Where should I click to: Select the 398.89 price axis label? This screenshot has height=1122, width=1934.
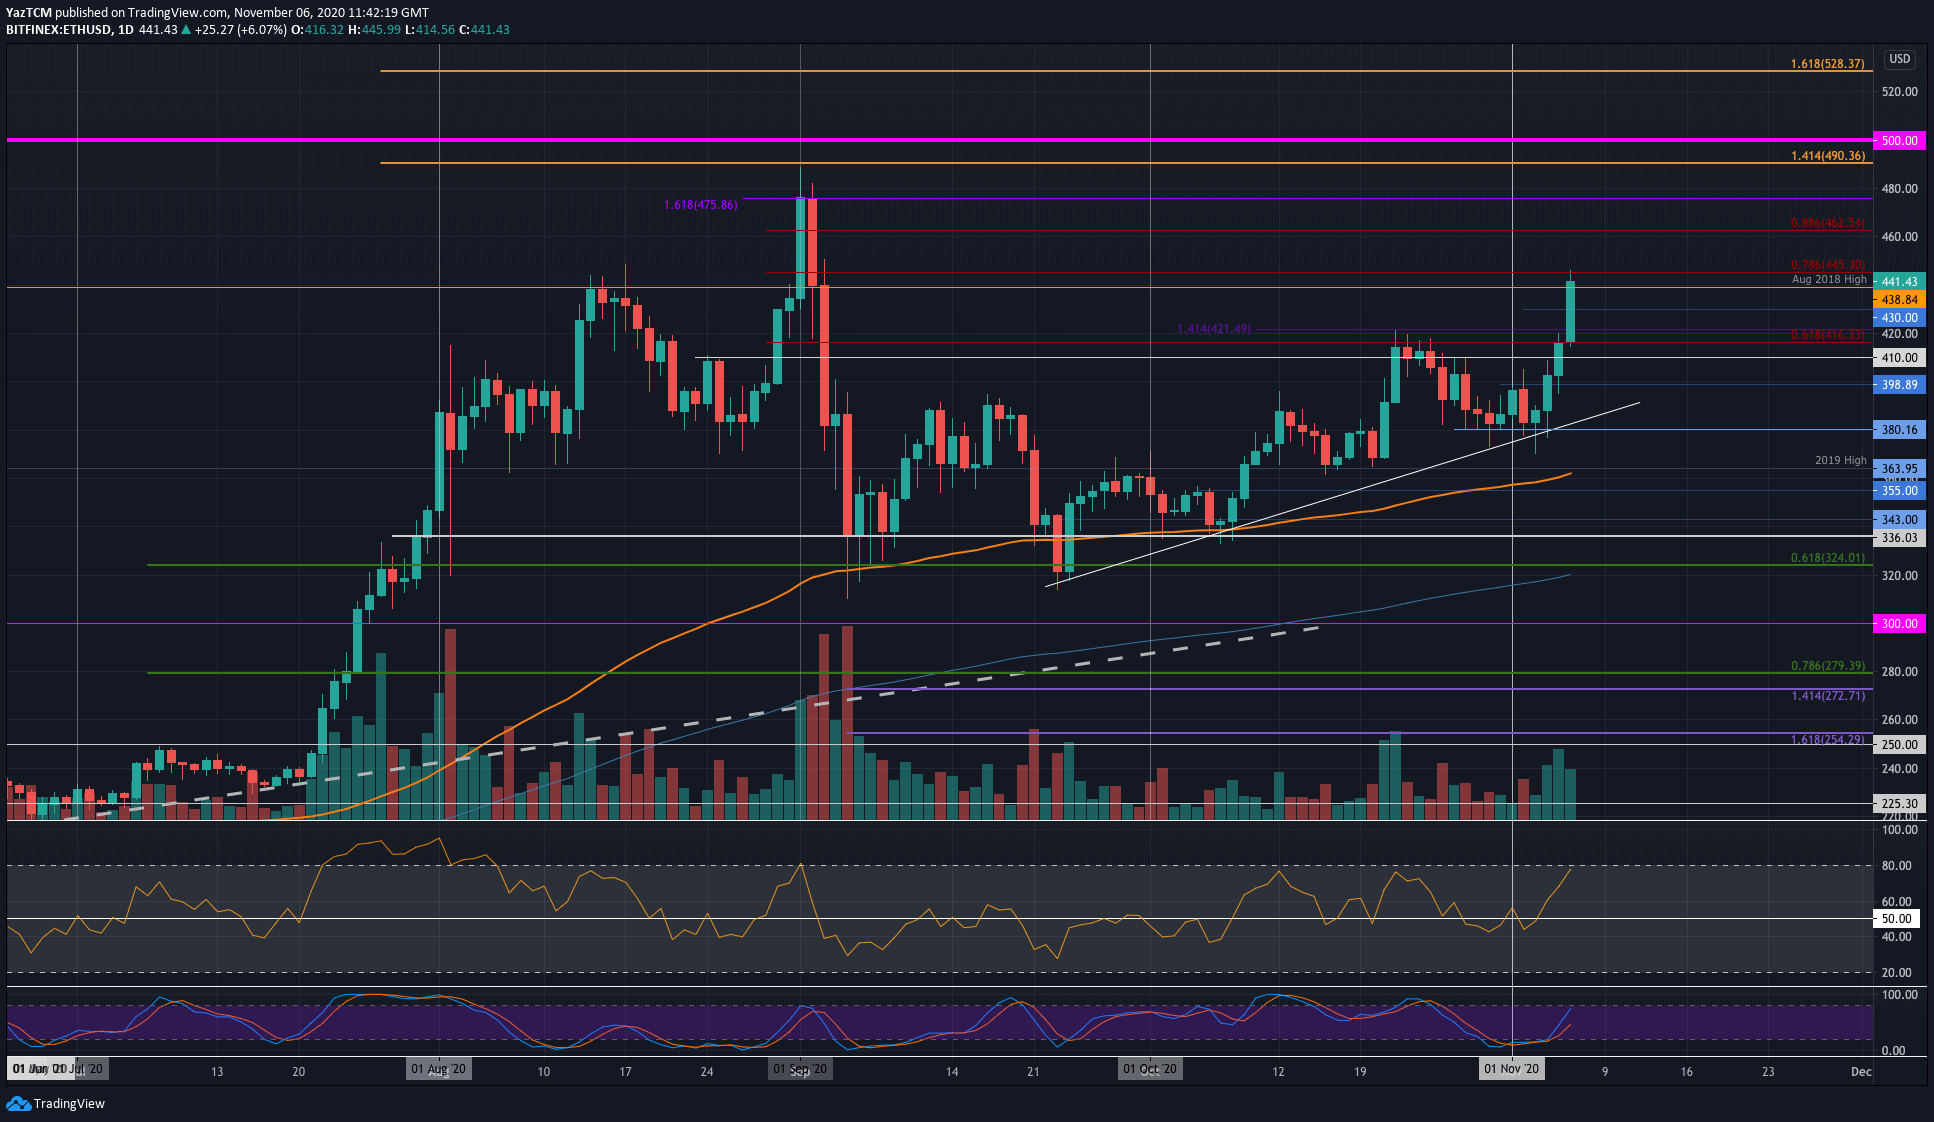tap(1898, 385)
